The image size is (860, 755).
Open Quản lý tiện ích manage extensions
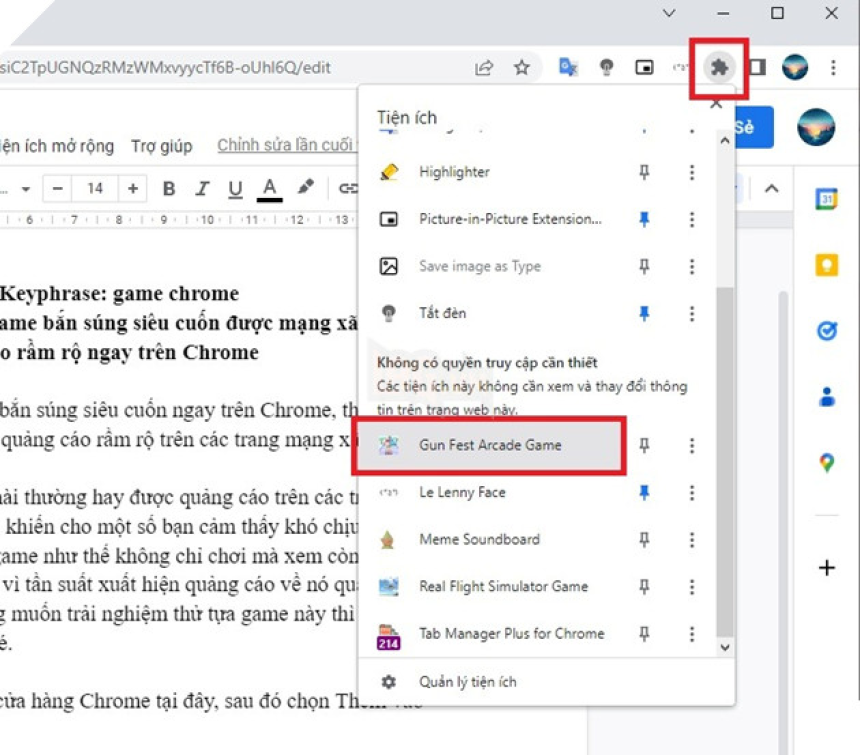pos(546,682)
